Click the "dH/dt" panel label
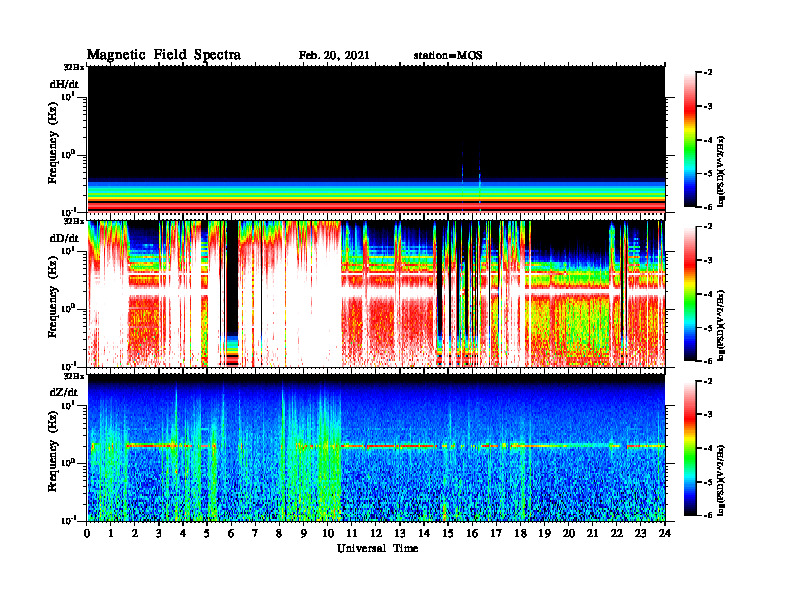792x612 pixels. (x=64, y=84)
